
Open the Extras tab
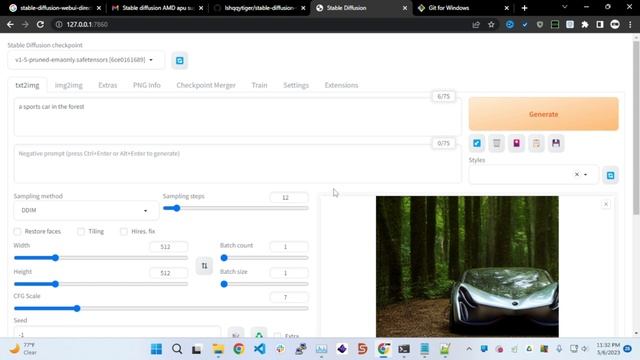108,85
